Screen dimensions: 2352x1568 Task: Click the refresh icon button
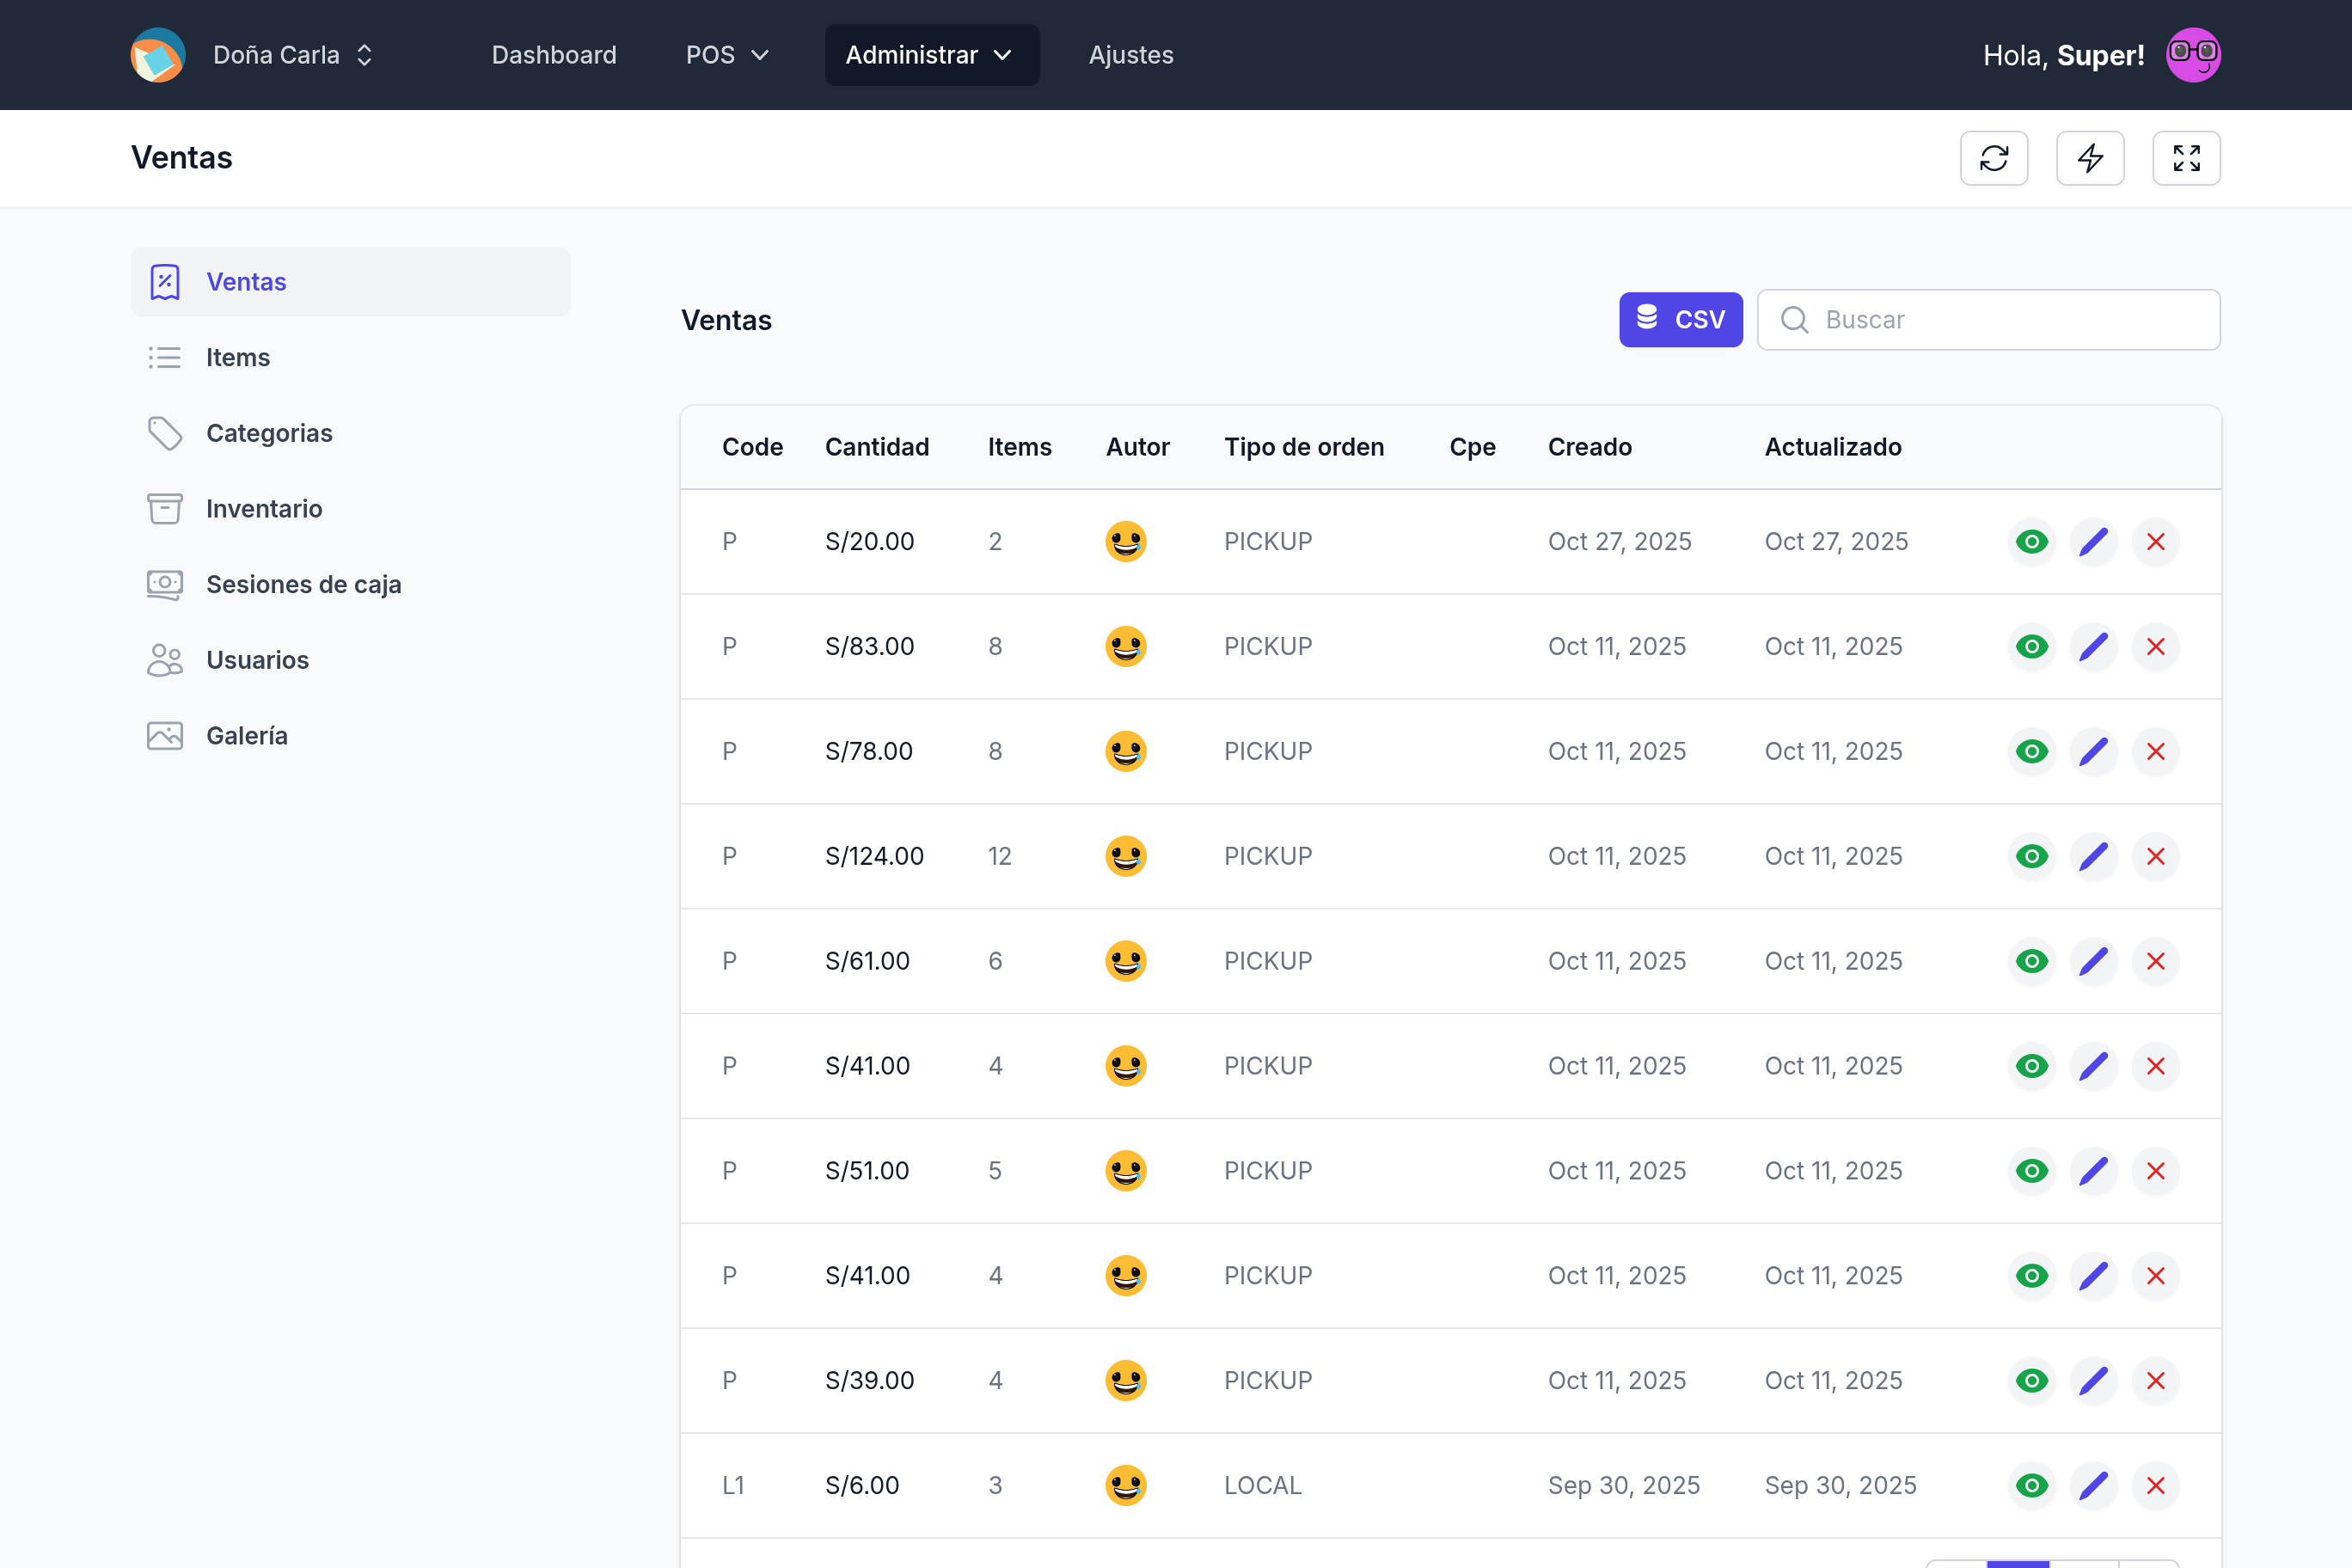coord(1994,158)
